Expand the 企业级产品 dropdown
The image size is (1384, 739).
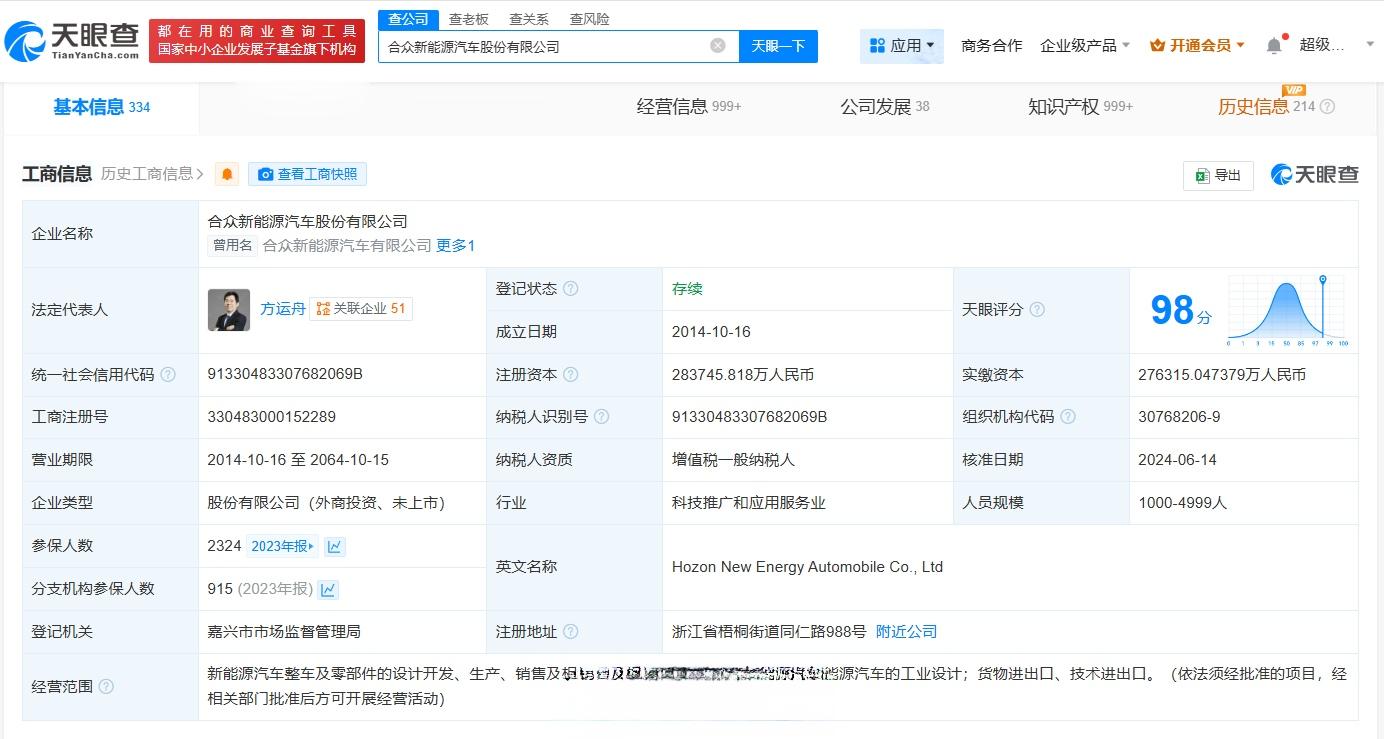coord(1085,45)
